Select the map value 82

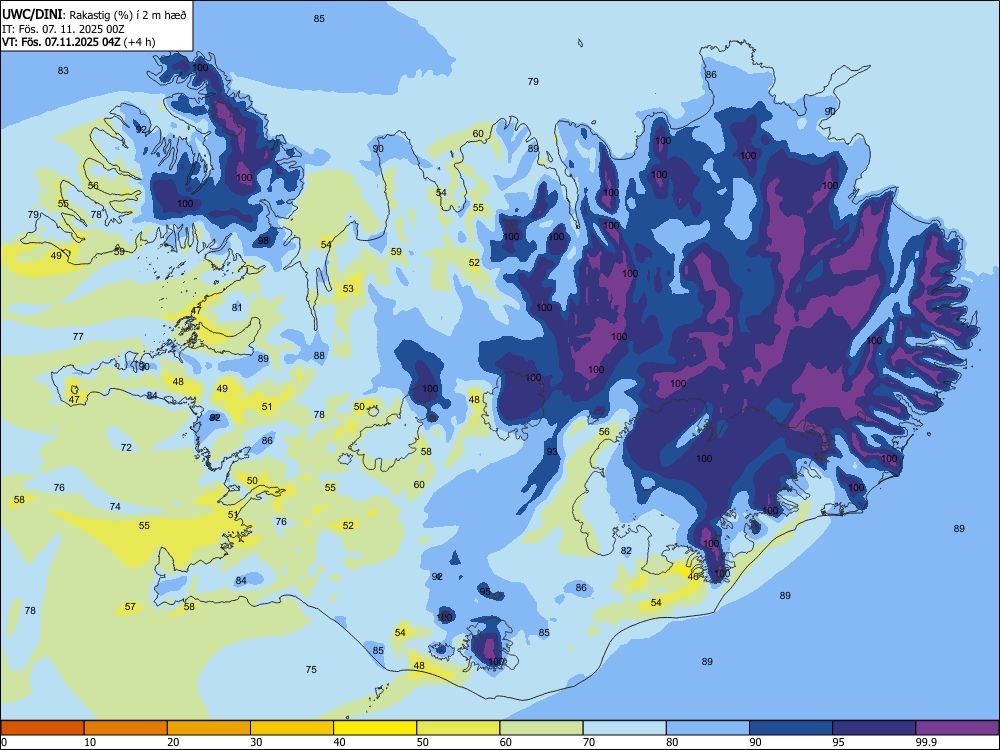(626, 551)
